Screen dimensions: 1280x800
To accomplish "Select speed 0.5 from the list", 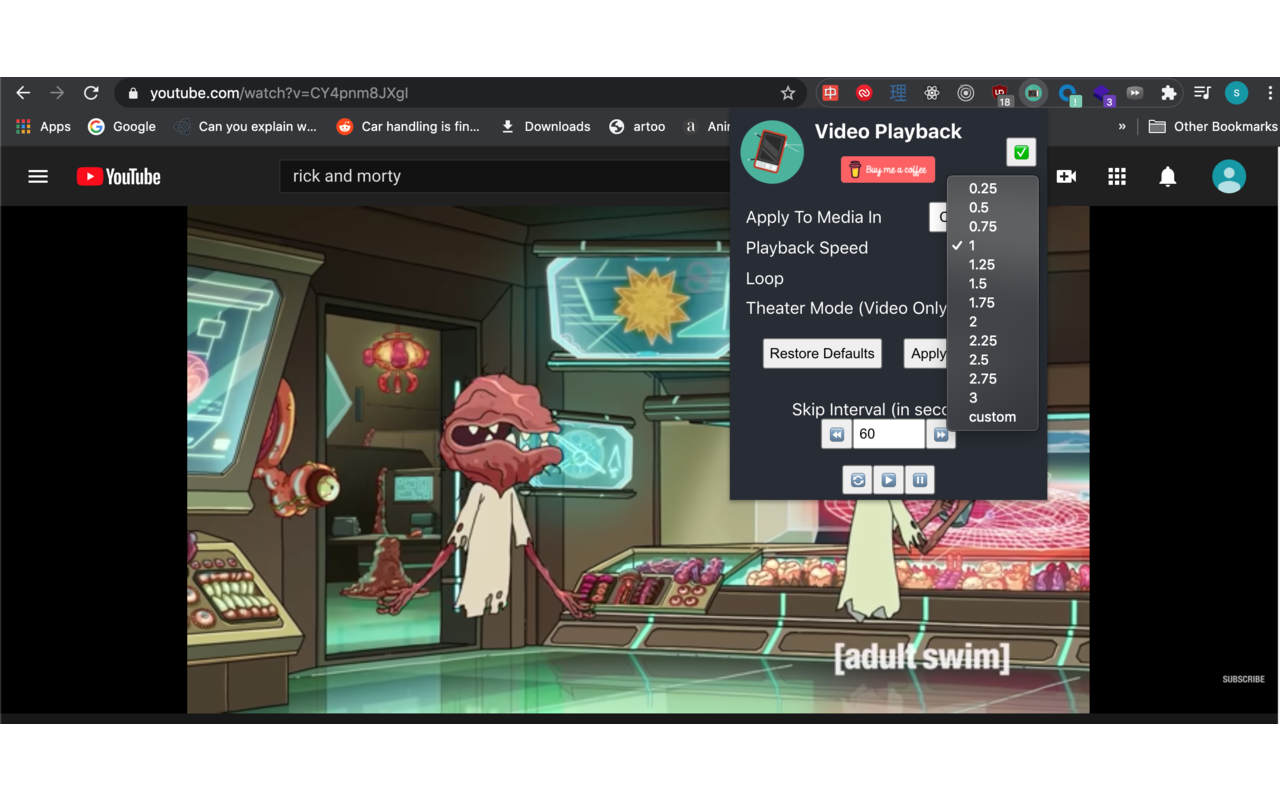I will point(992,208).
